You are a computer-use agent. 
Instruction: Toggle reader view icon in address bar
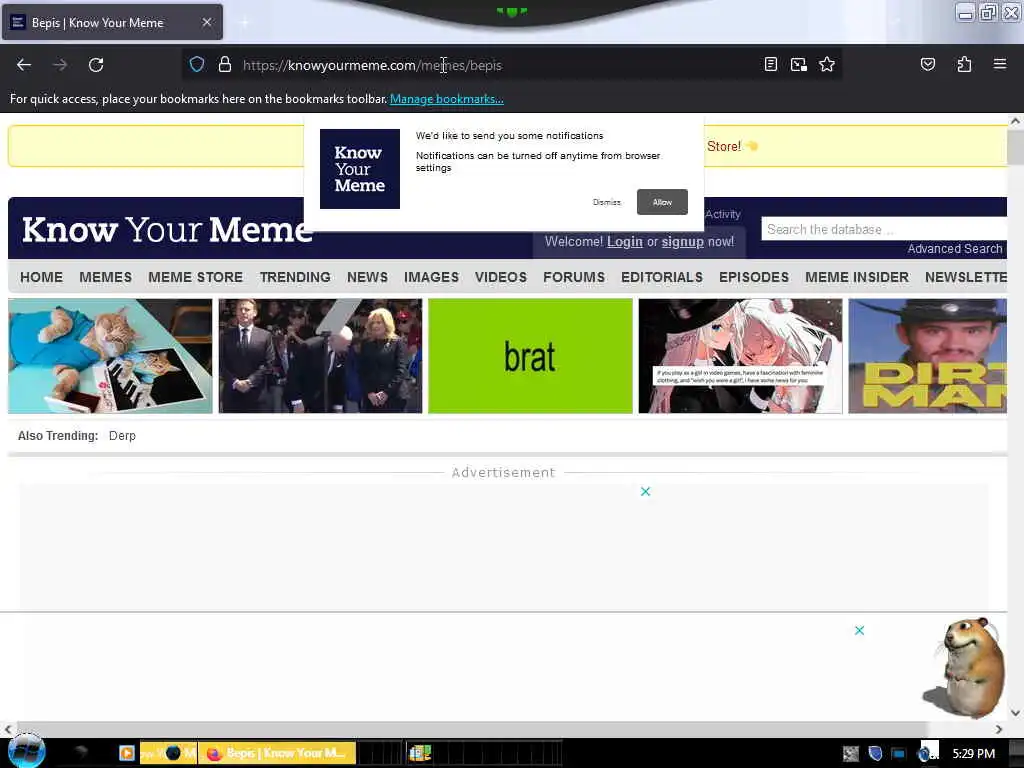tap(771, 64)
